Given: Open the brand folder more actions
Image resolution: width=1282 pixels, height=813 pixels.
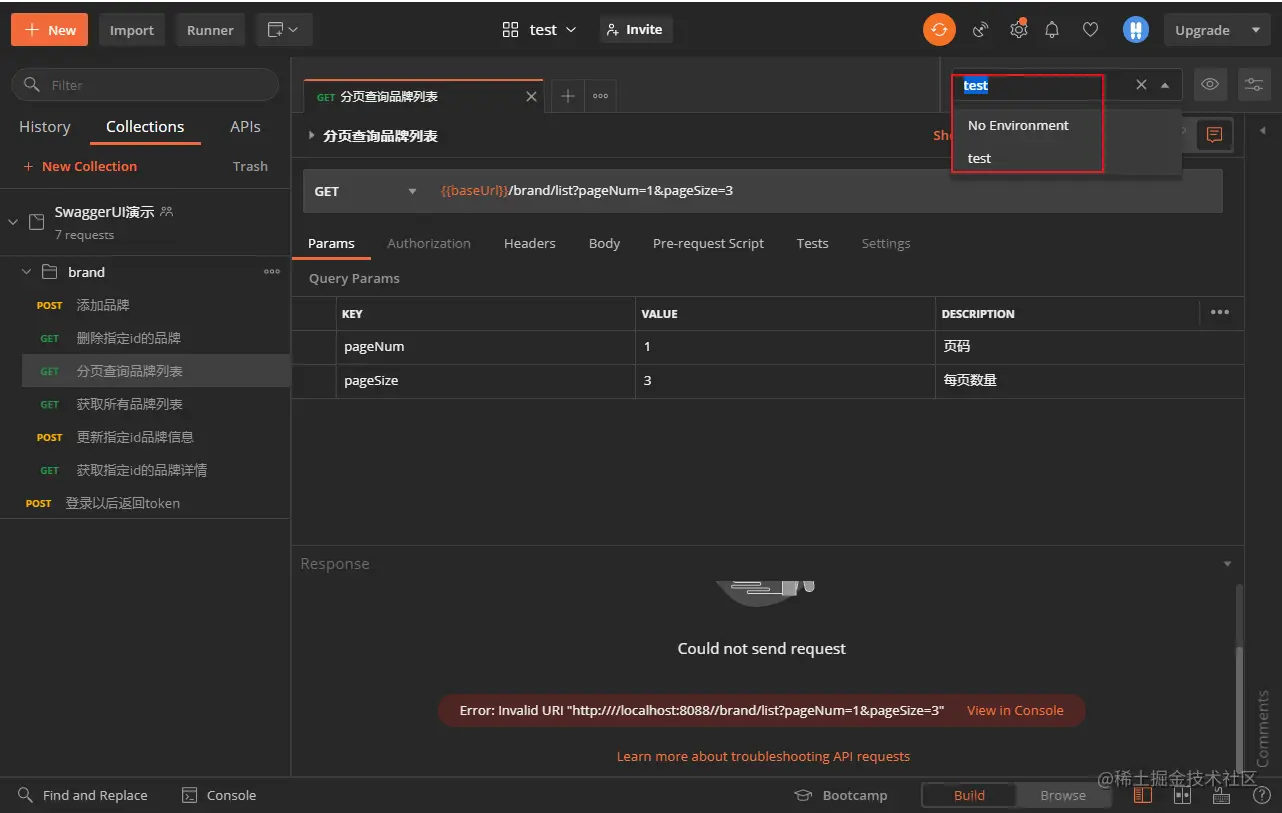Looking at the screenshot, I should [x=272, y=272].
